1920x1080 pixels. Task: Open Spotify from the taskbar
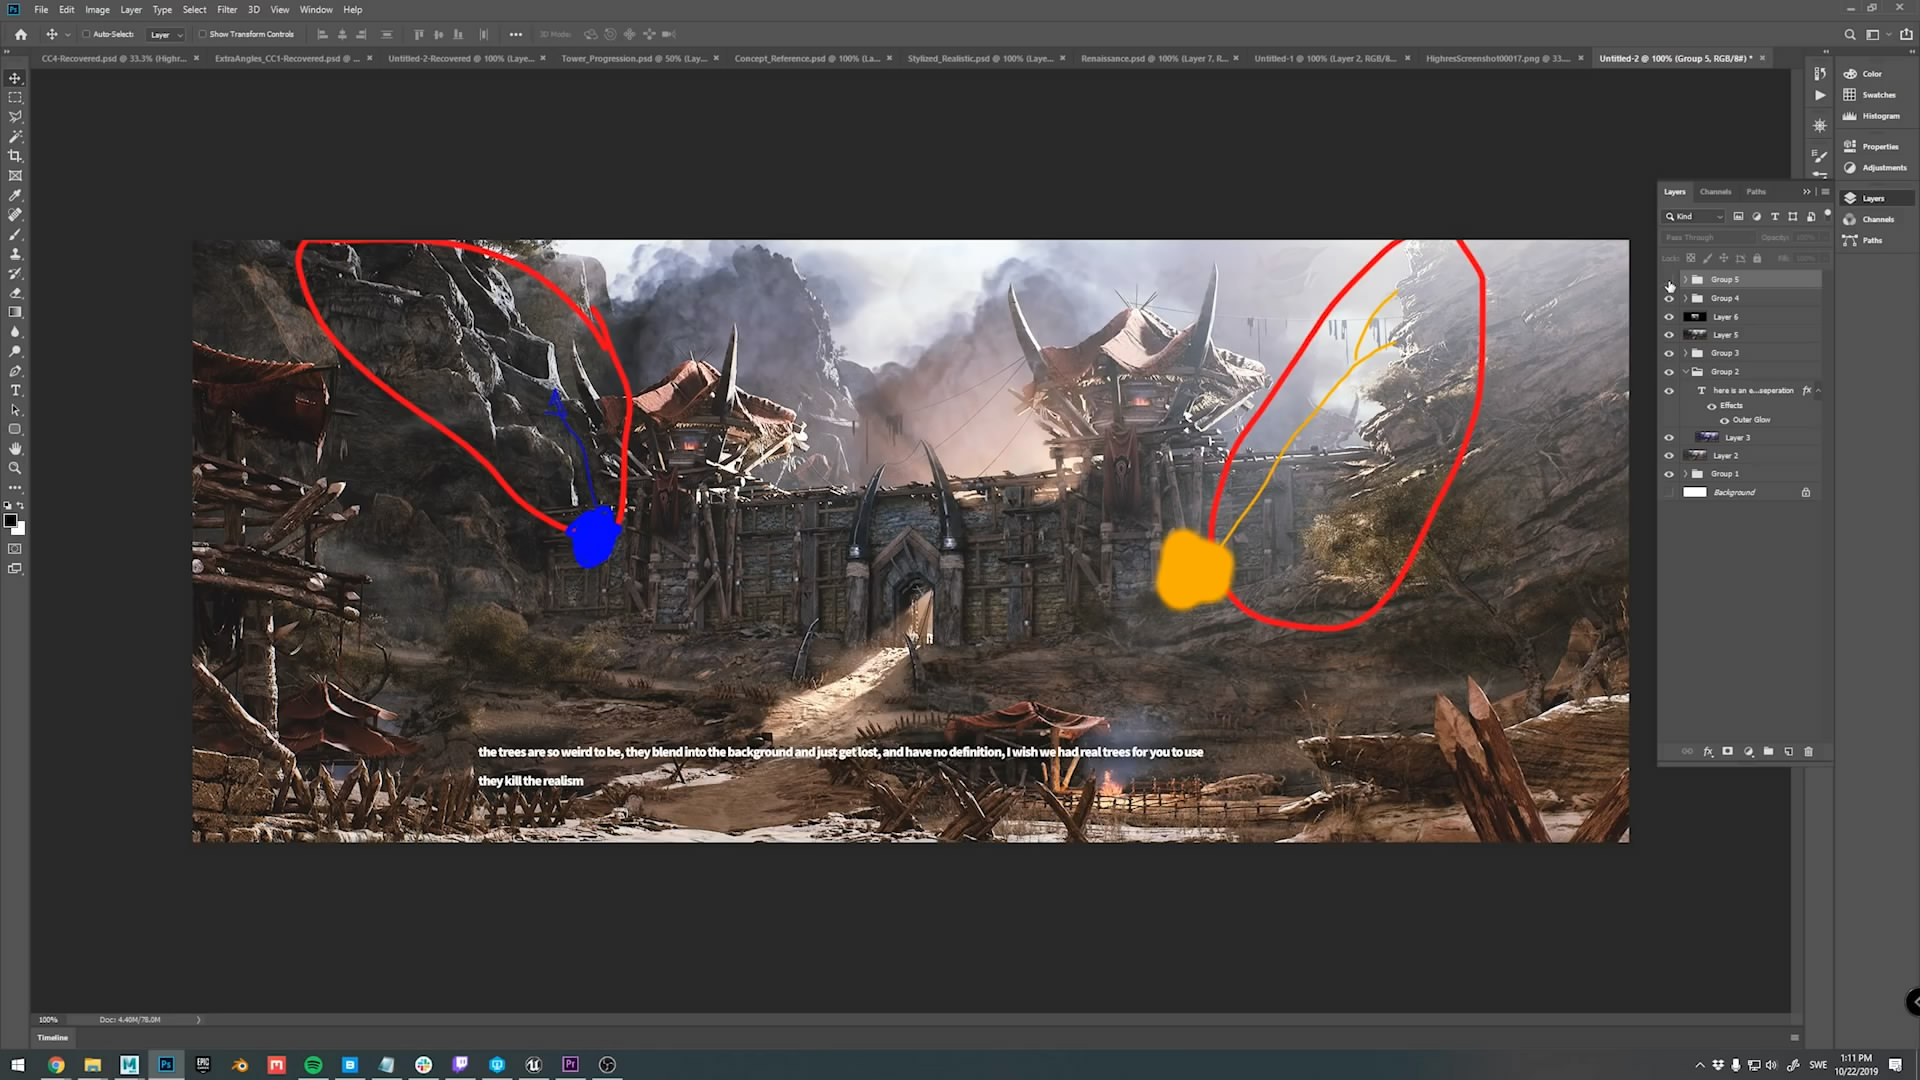pos(313,1065)
